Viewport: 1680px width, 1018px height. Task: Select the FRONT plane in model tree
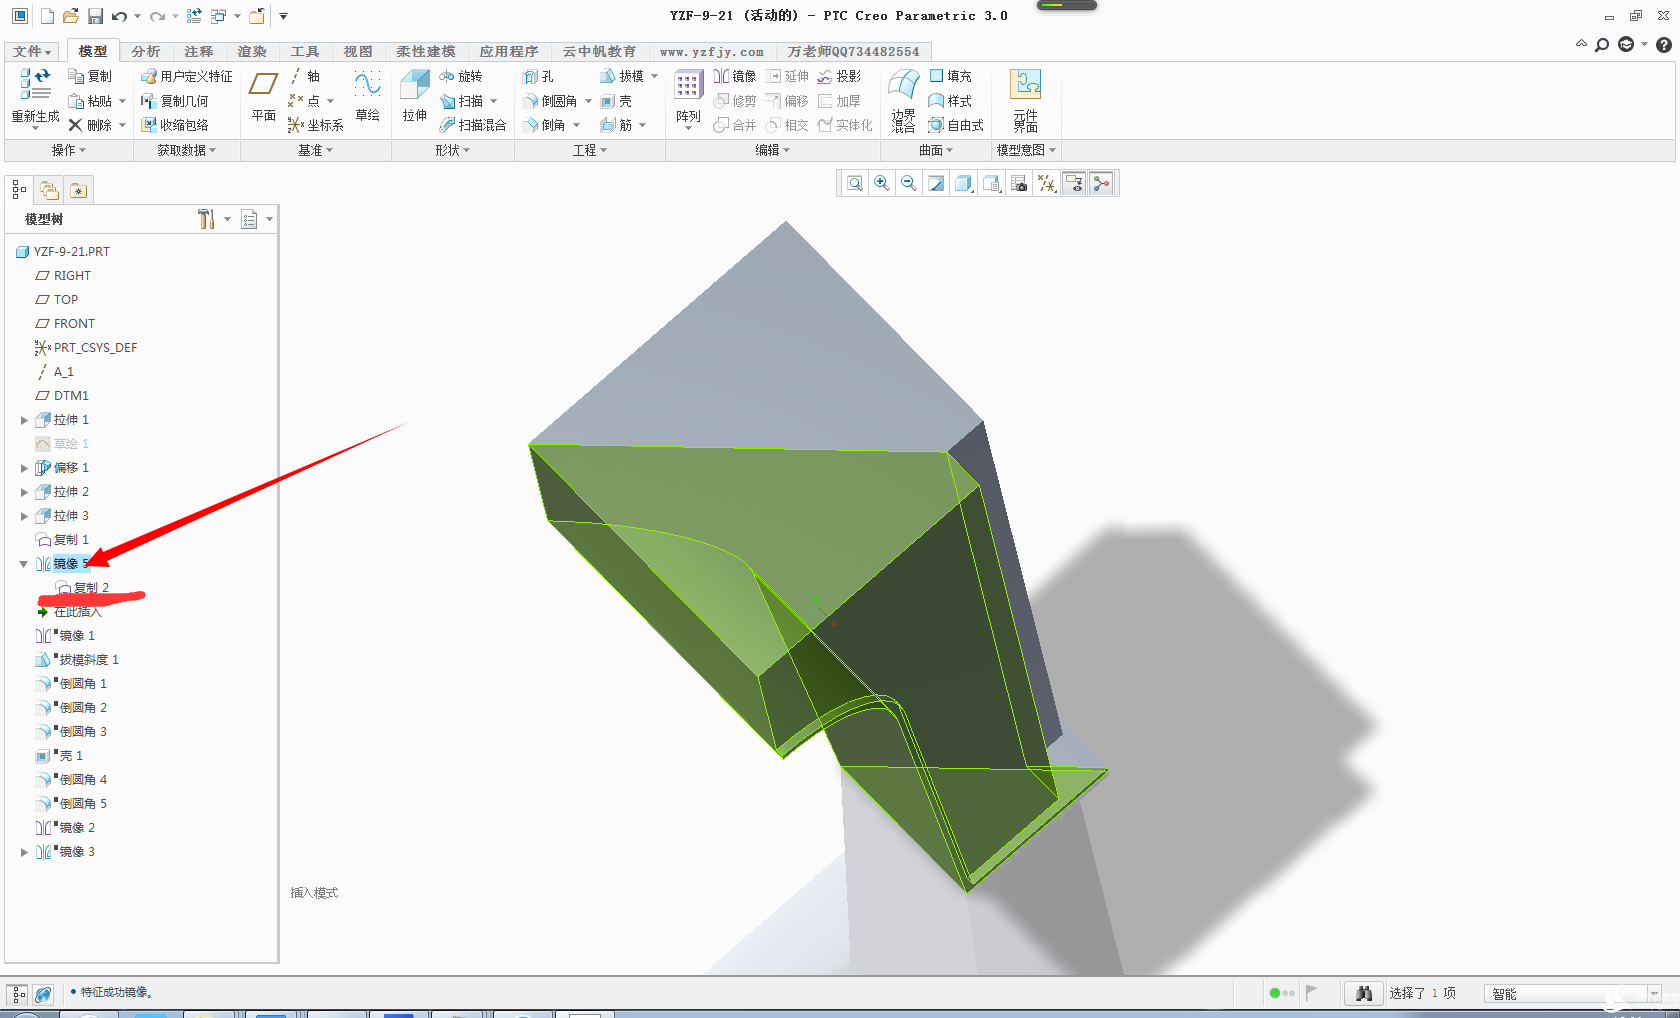point(74,324)
